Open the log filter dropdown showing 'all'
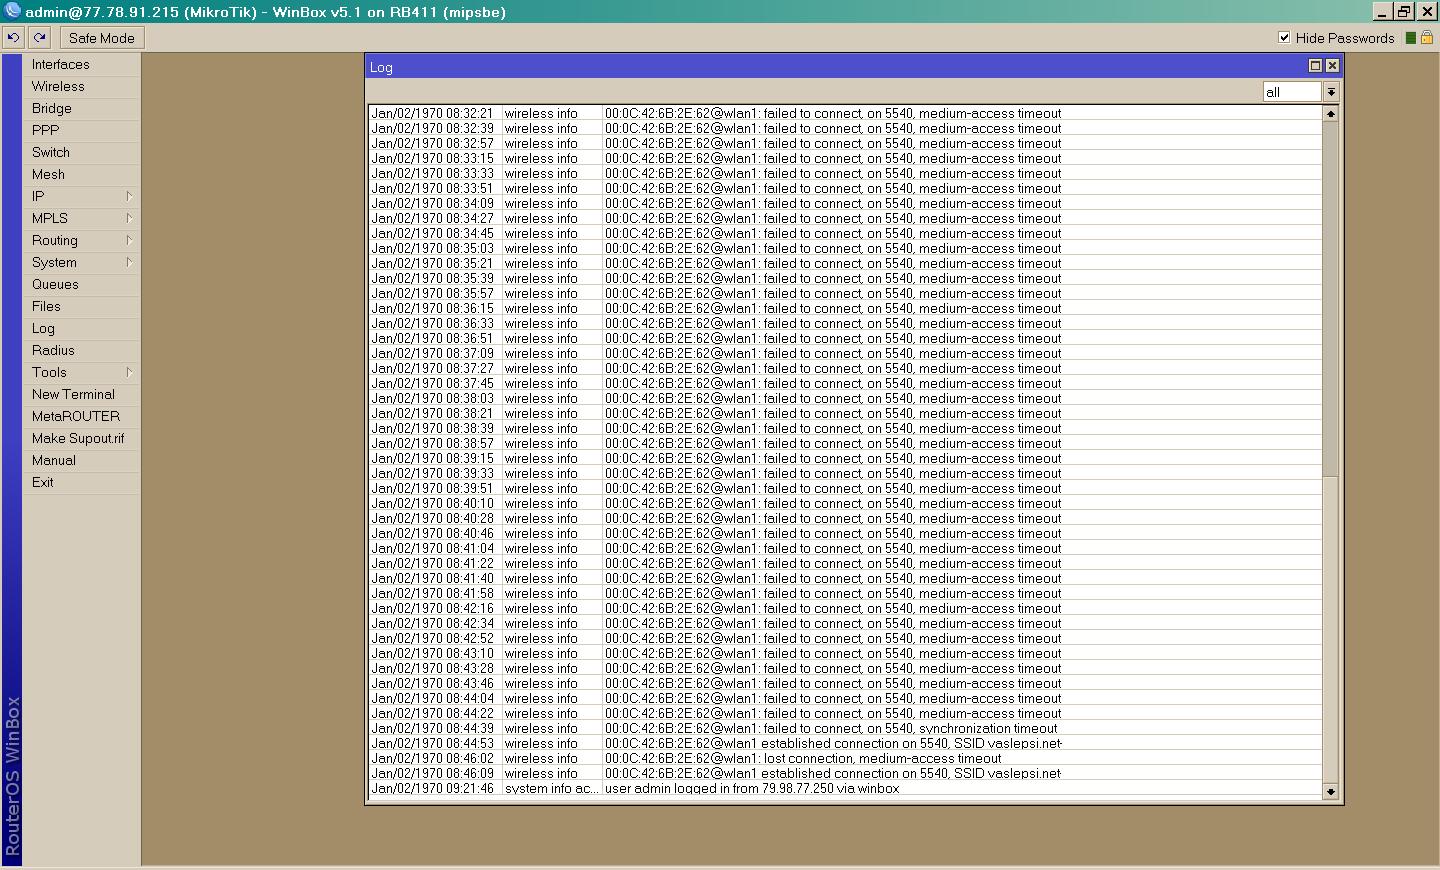This screenshot has height=870, width=1440. pyautogui.click(x=1331, y=91)
